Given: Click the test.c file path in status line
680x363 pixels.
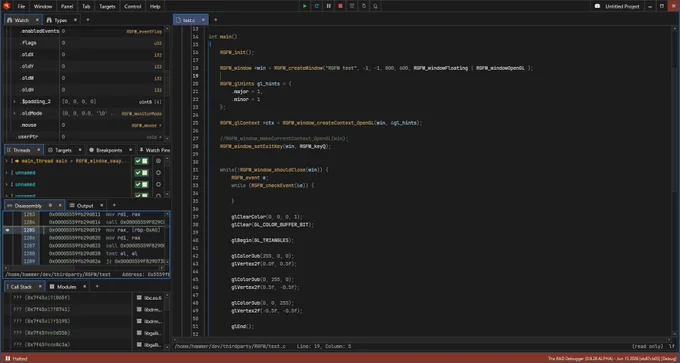Looking at the screenshot, I should [x=230, y=347].
